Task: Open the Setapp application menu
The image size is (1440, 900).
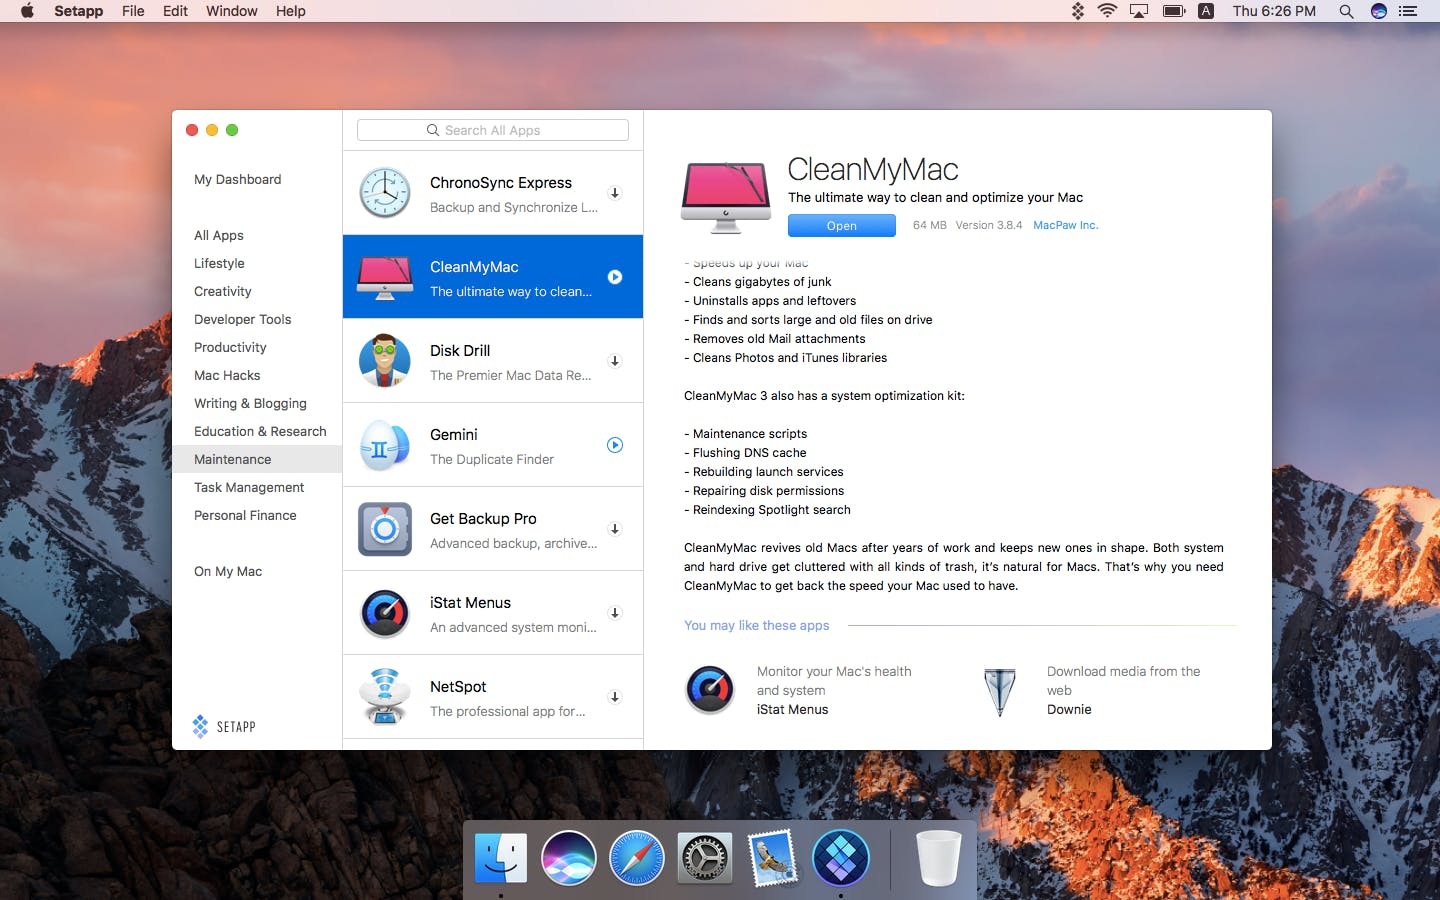Action: (x=78, y=11)
